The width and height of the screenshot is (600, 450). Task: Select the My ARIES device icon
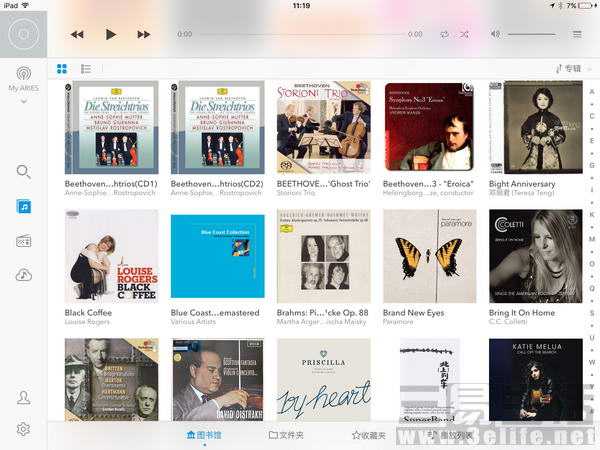pyautogui.click(x=24, y=73)
